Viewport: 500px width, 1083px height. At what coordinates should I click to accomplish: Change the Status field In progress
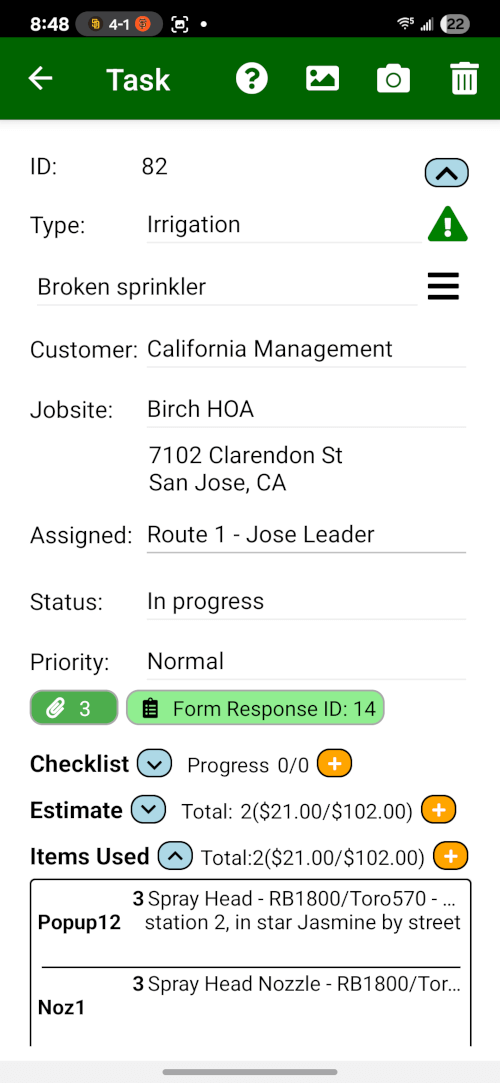coord(306,602)
